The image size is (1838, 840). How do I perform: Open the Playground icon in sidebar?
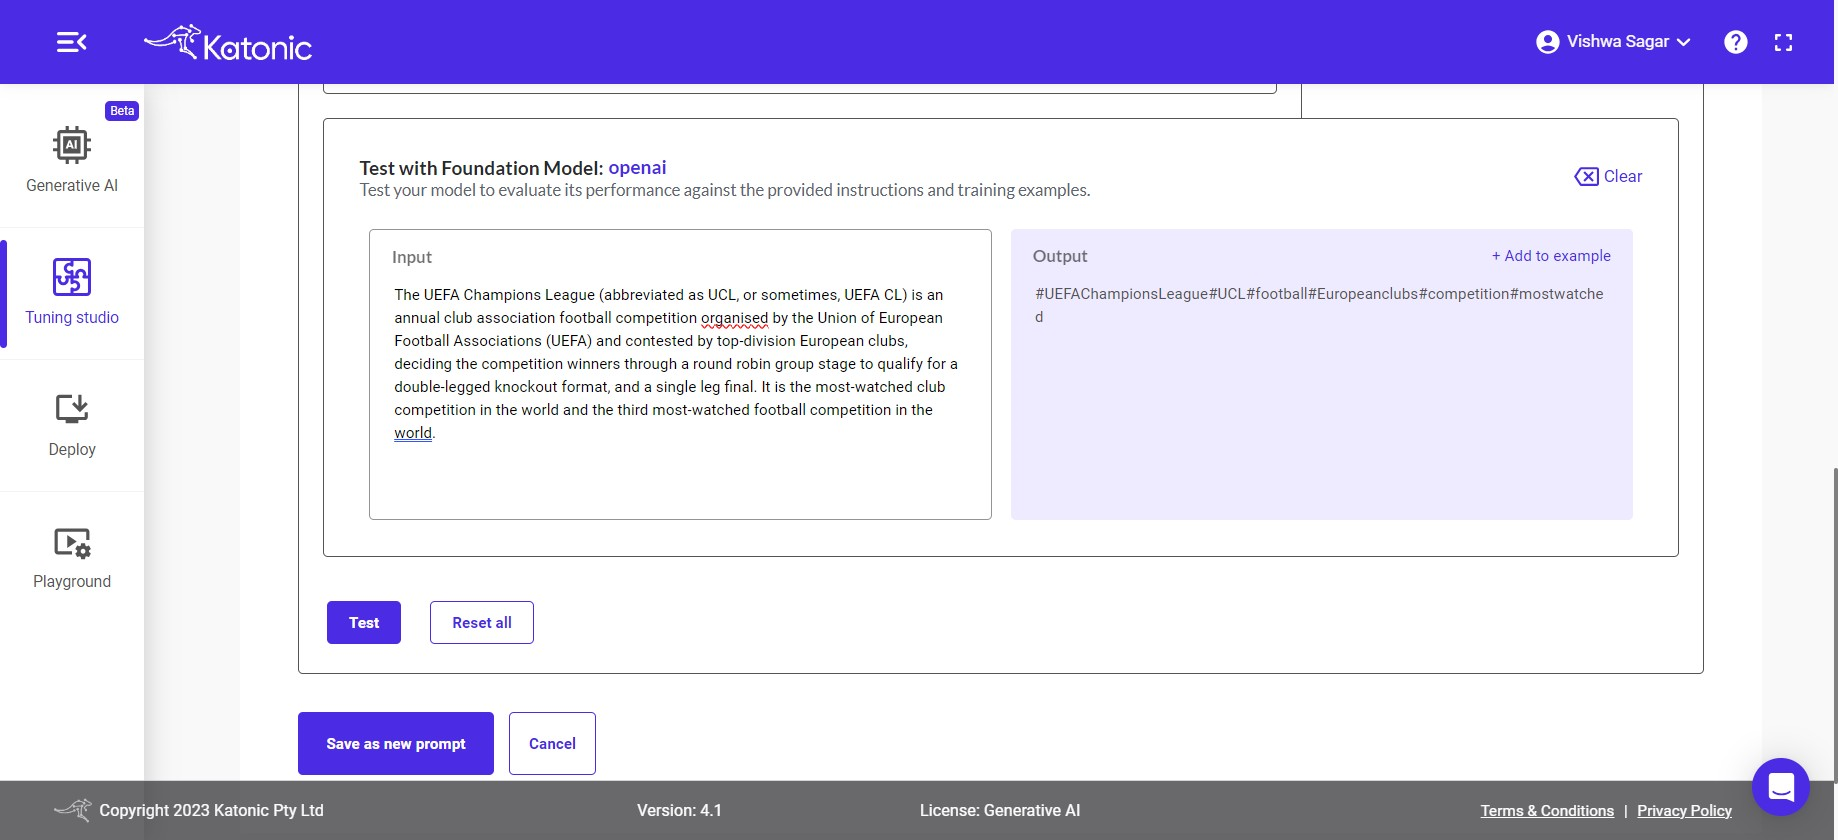72,542
